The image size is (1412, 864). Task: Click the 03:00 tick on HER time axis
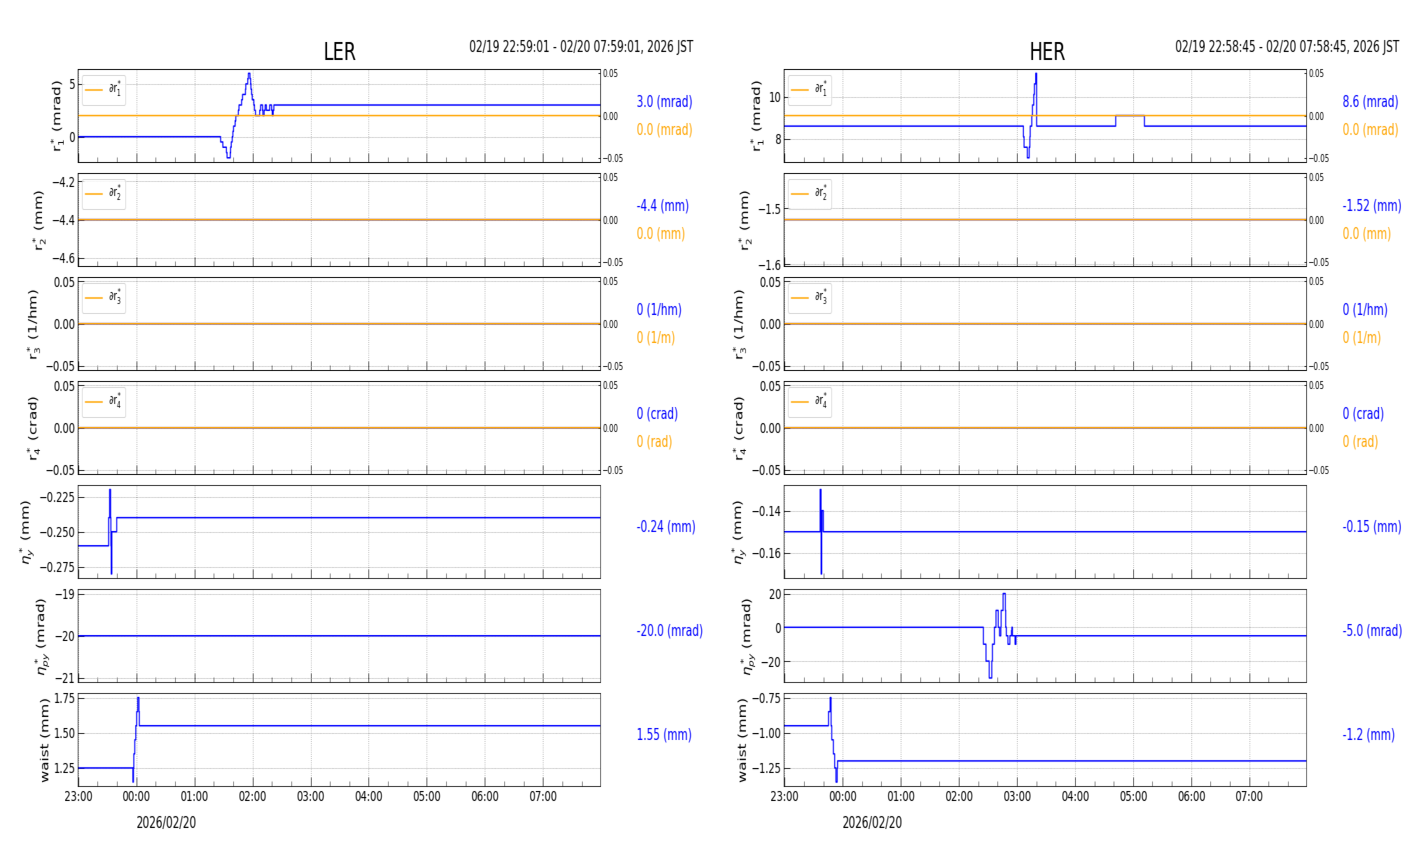point(1017,797)
